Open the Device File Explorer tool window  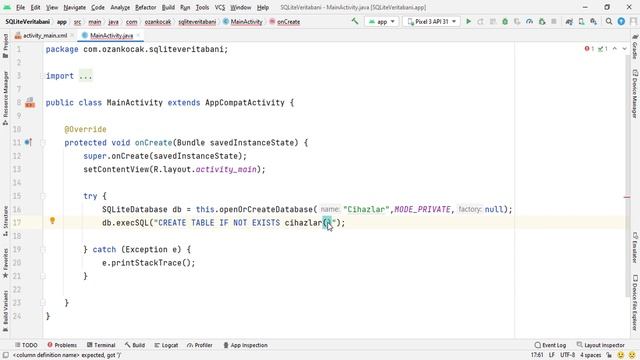(635, 302)
